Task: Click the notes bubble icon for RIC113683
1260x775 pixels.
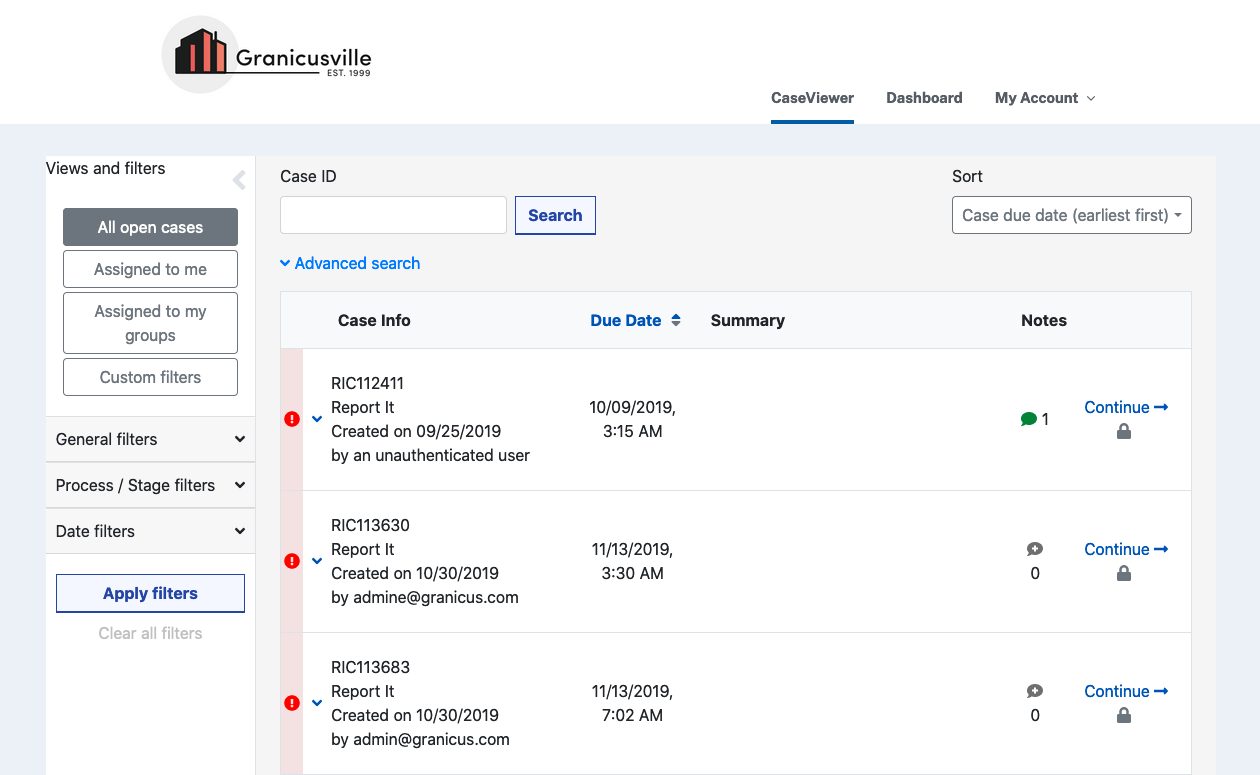Action: click(x=1035, y=690)
